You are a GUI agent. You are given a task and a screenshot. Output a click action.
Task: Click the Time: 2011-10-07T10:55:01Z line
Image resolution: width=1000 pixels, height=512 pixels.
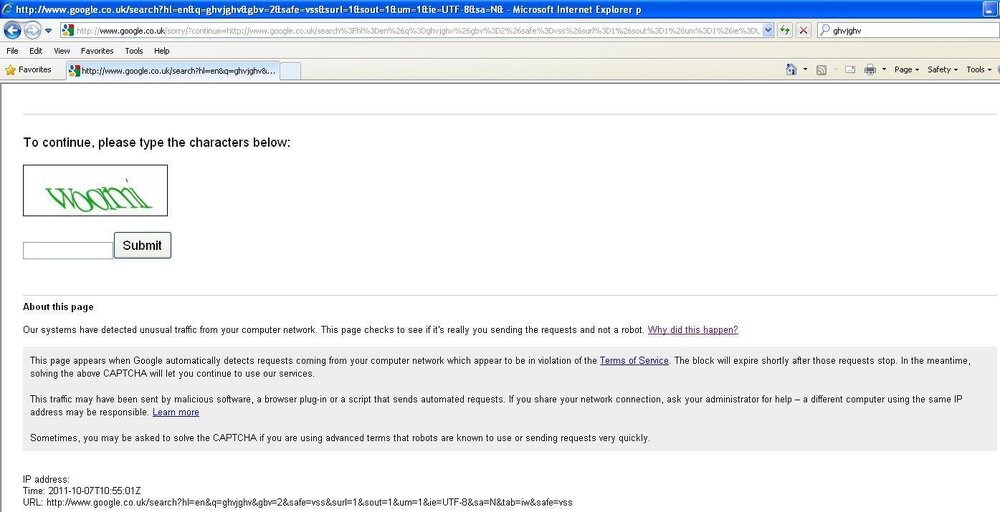pyautogui.click(x=82, y=491)
